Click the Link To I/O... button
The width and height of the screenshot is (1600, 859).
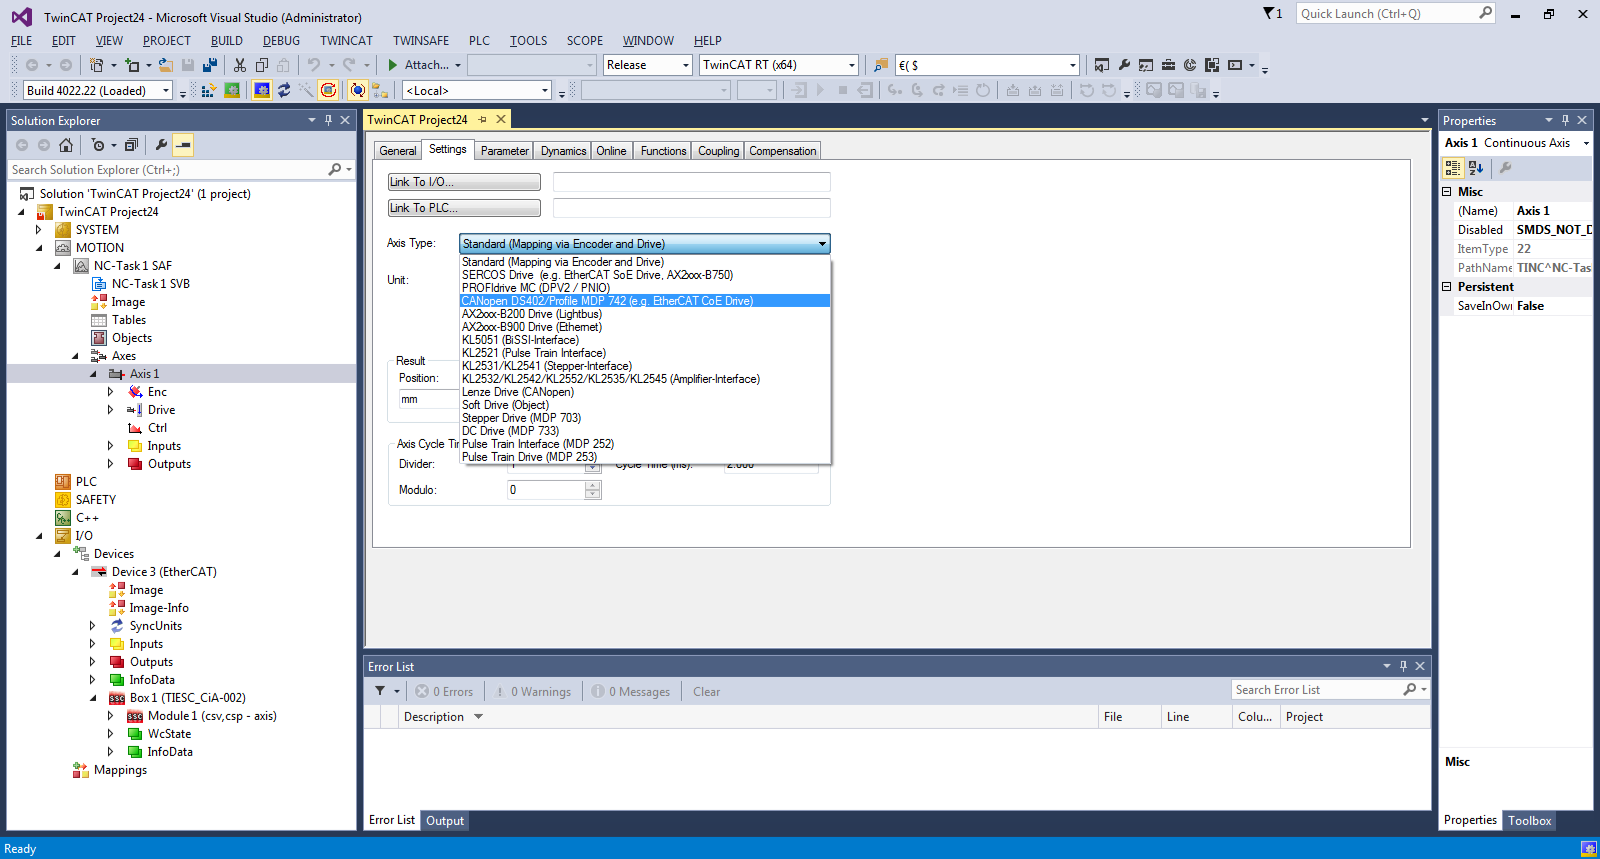click(464, 182)
